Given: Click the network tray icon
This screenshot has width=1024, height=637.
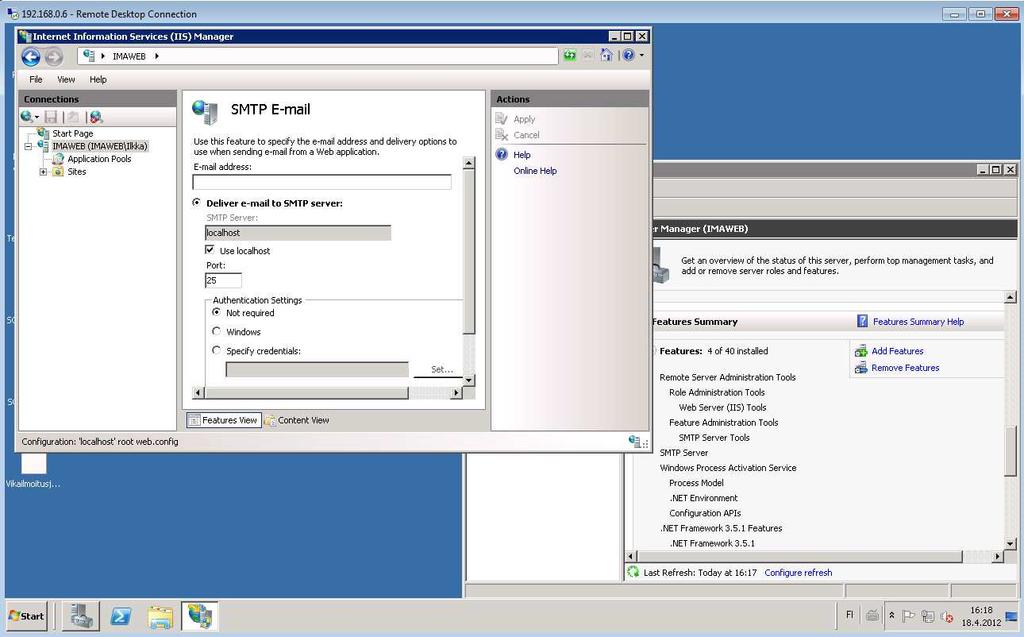Looking at the screenshot, I should click(x=927, y=615).
